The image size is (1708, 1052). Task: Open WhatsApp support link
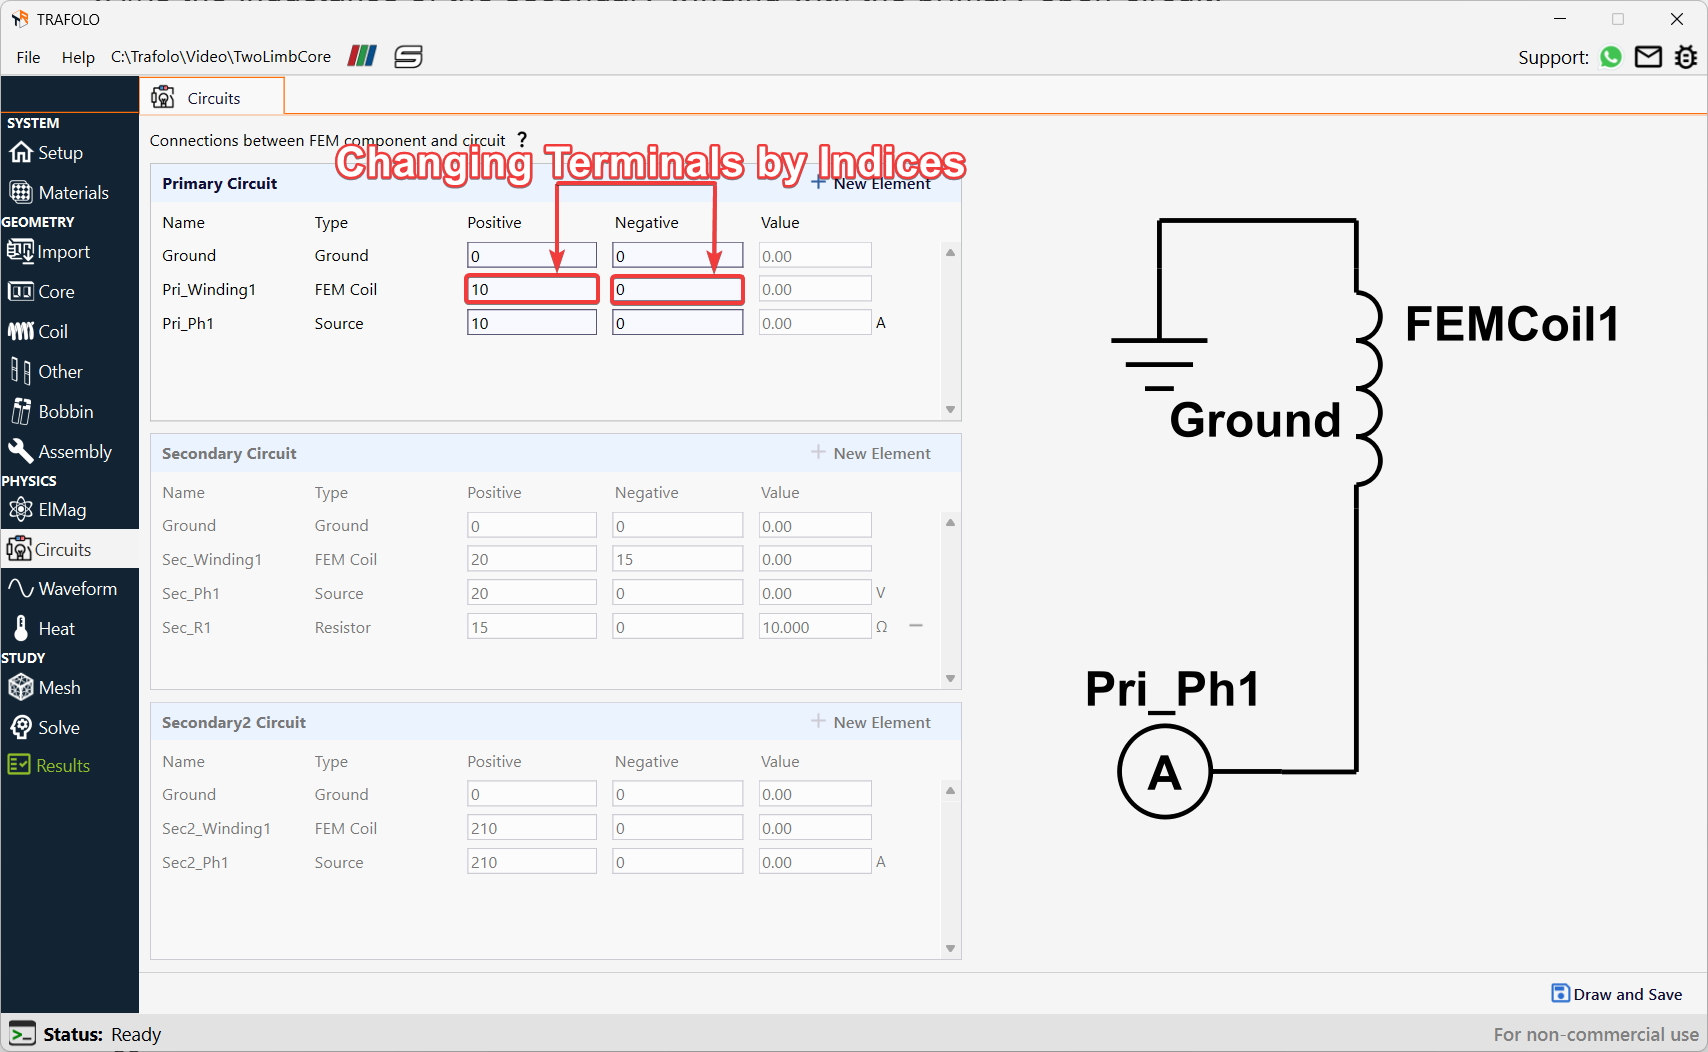pos(1611,57)
